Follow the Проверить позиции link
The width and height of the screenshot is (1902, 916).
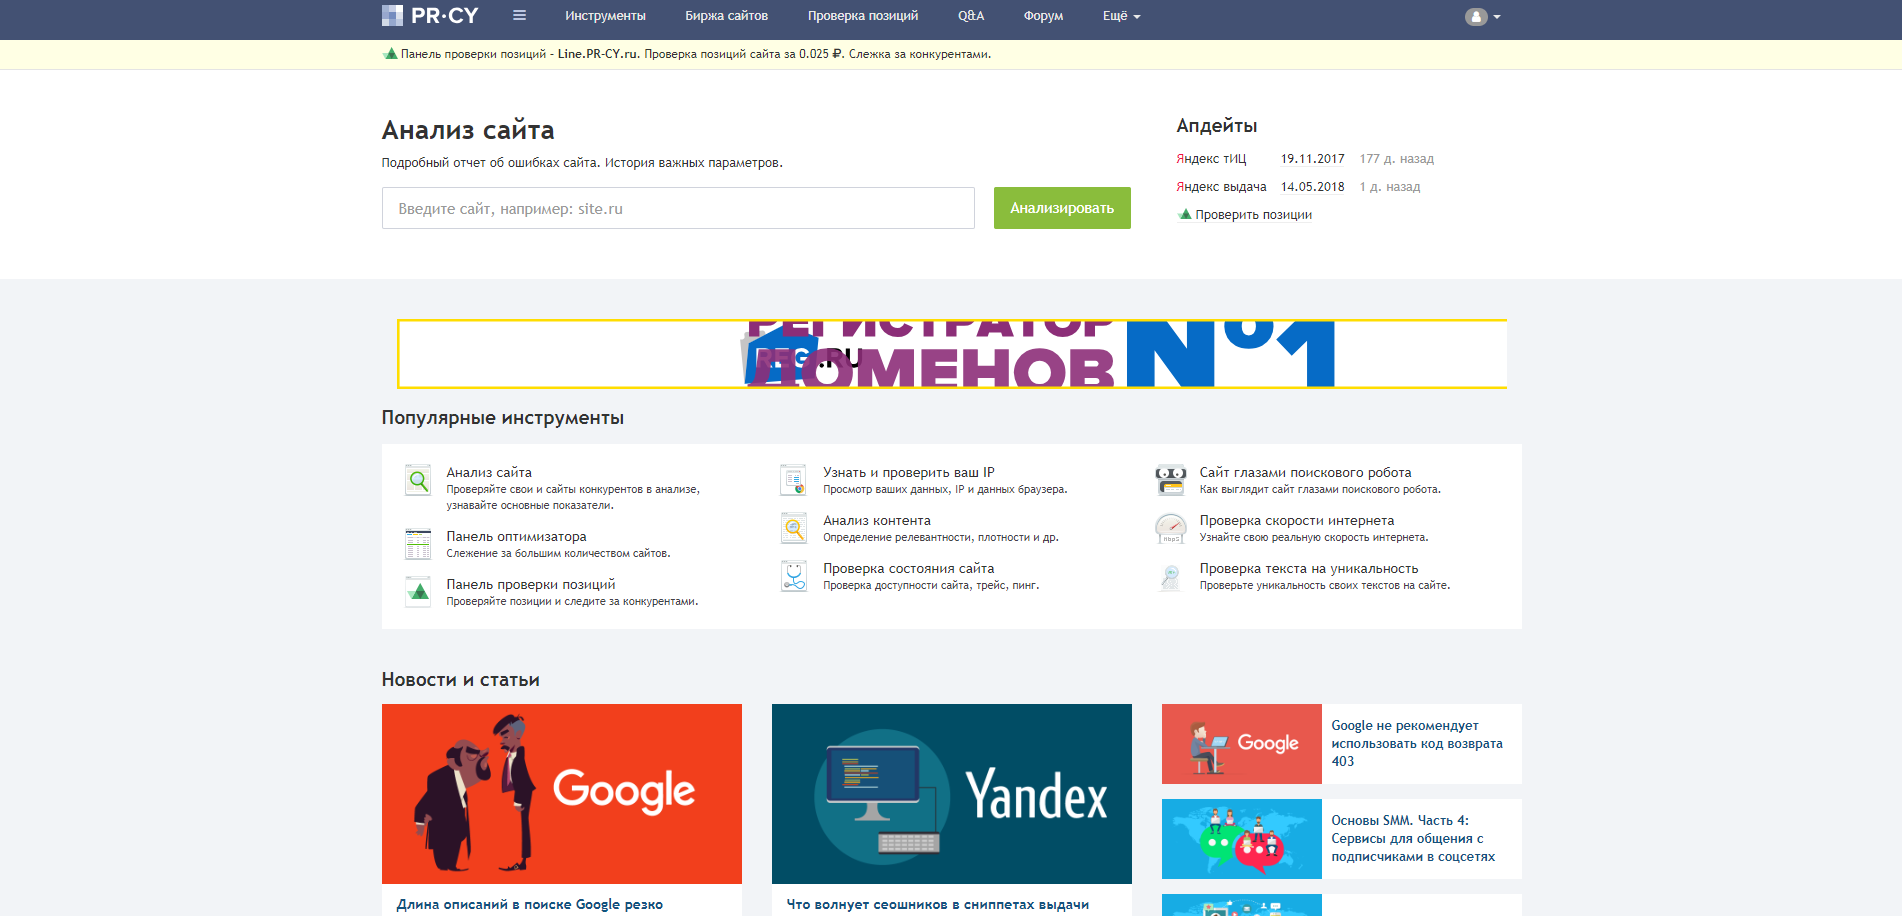tap(1253, 215)
